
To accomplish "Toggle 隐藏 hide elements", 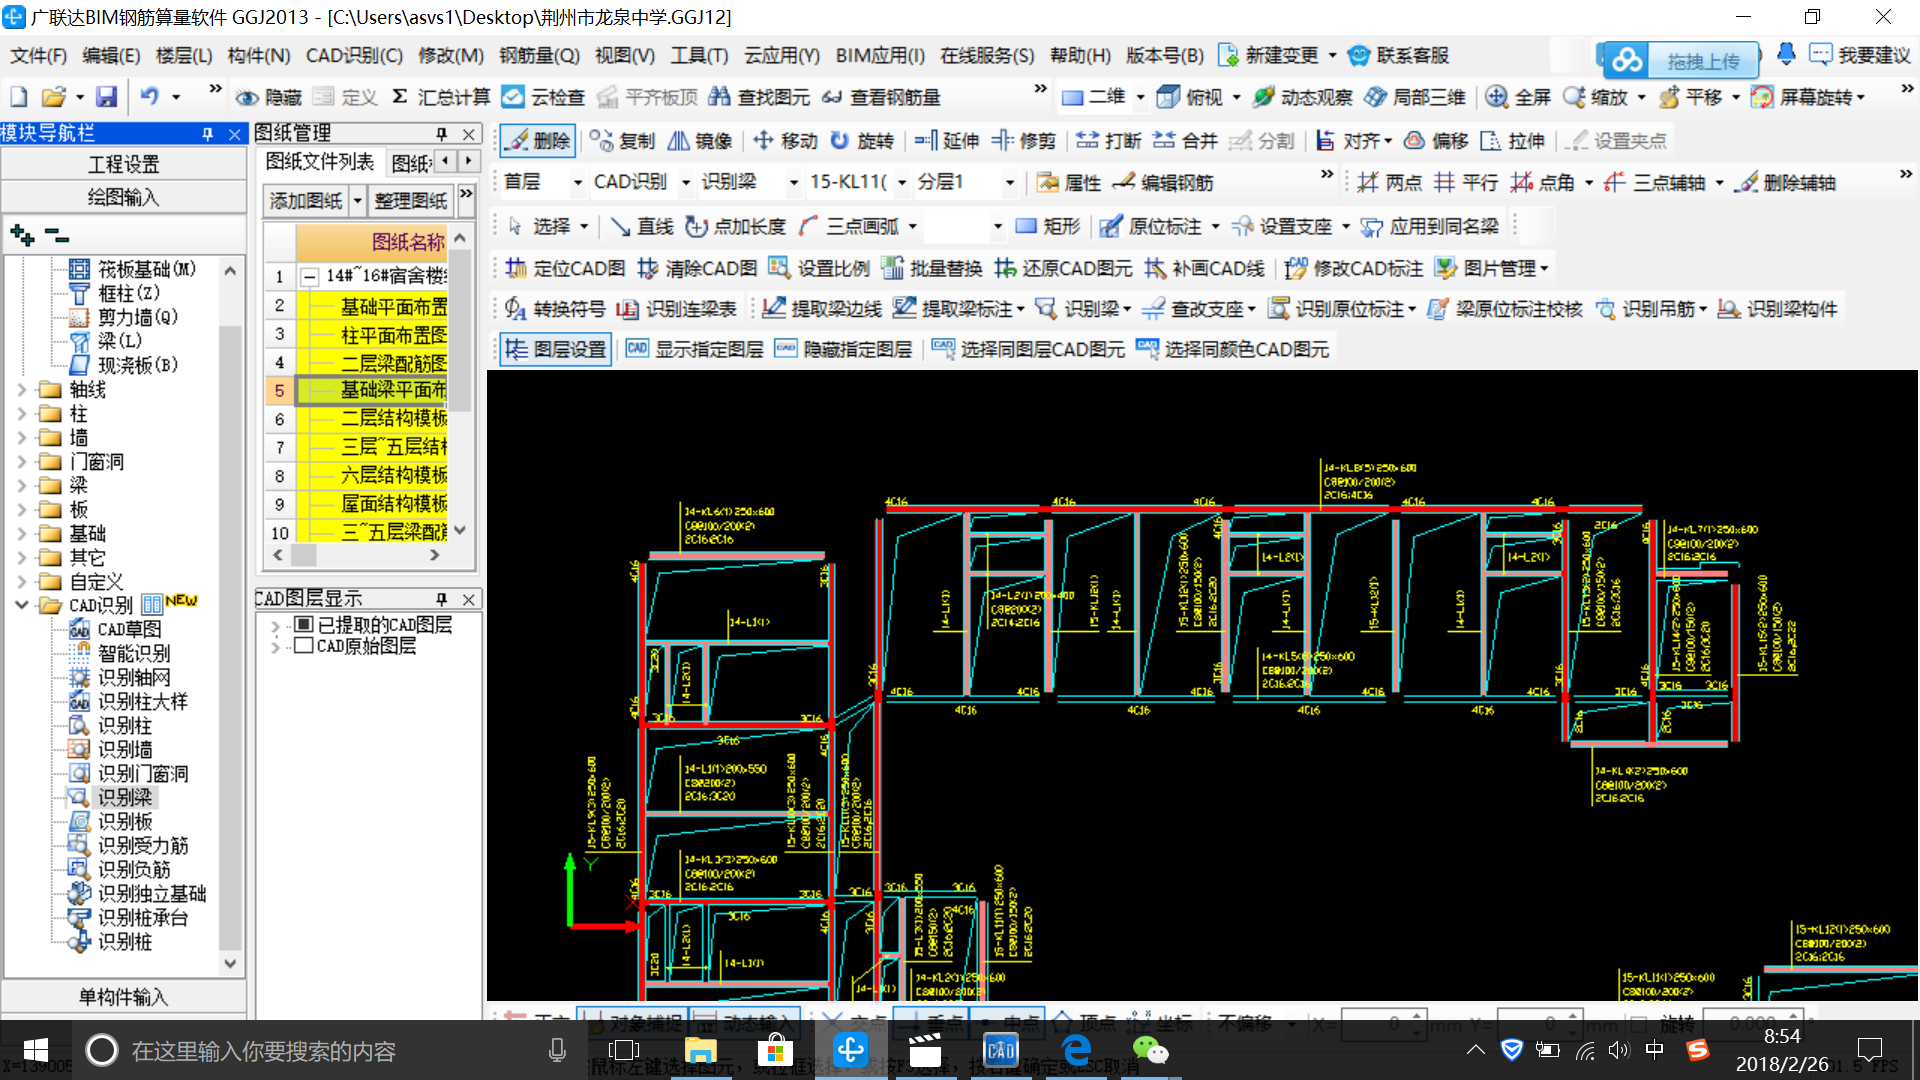I will [268, 97].
